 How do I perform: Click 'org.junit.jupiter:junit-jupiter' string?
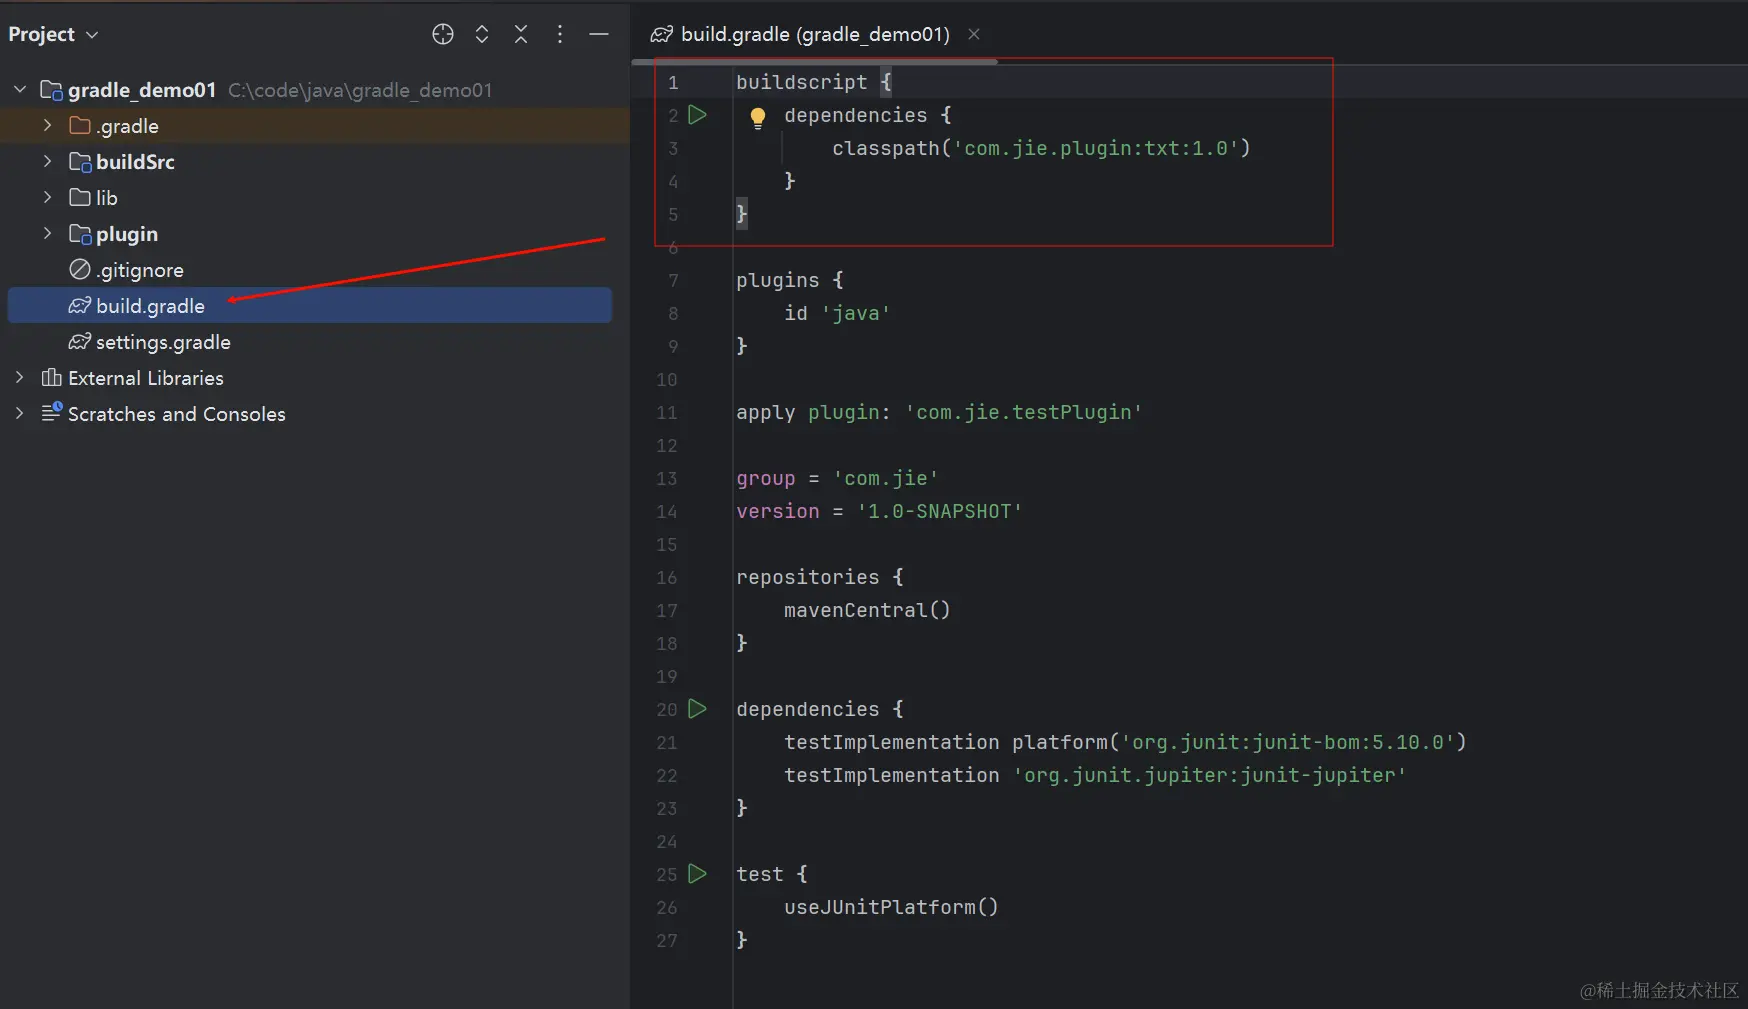click(x=1209, y=775)
